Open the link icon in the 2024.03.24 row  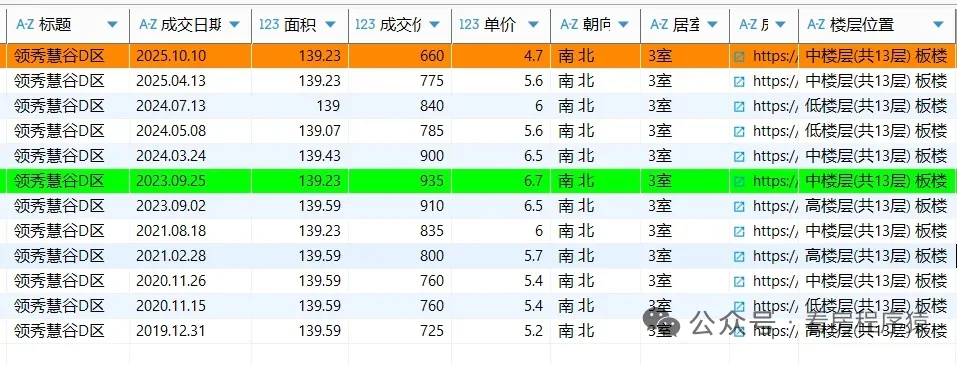coord(739,156)
